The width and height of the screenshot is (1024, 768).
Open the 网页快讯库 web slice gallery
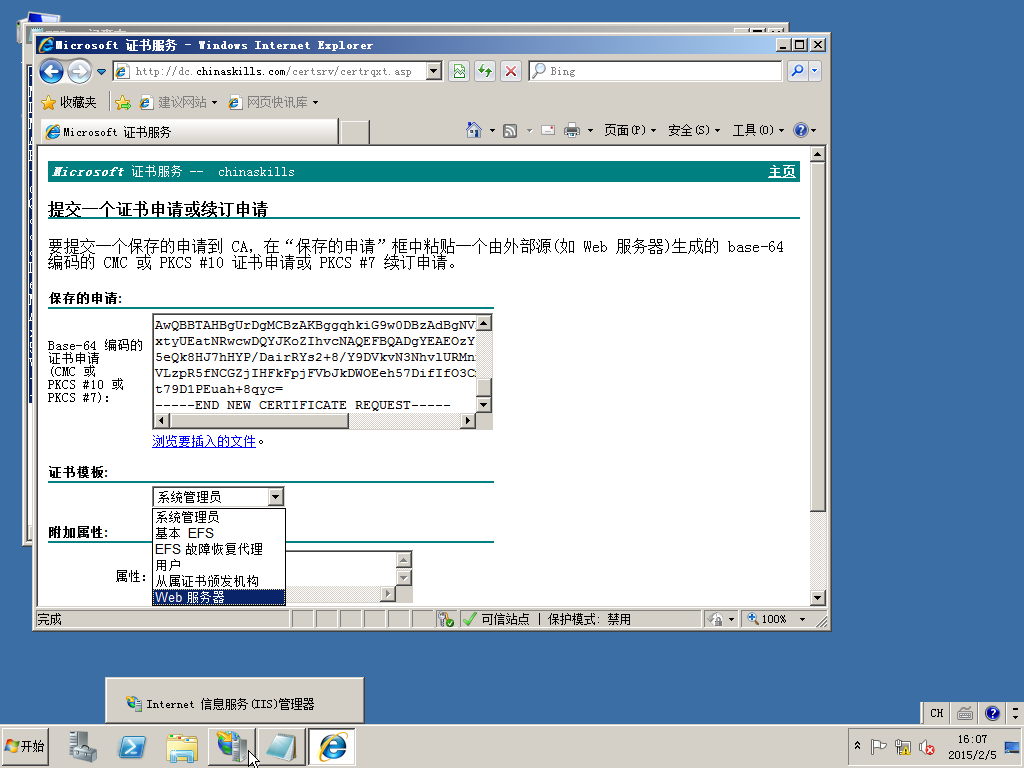274,103
